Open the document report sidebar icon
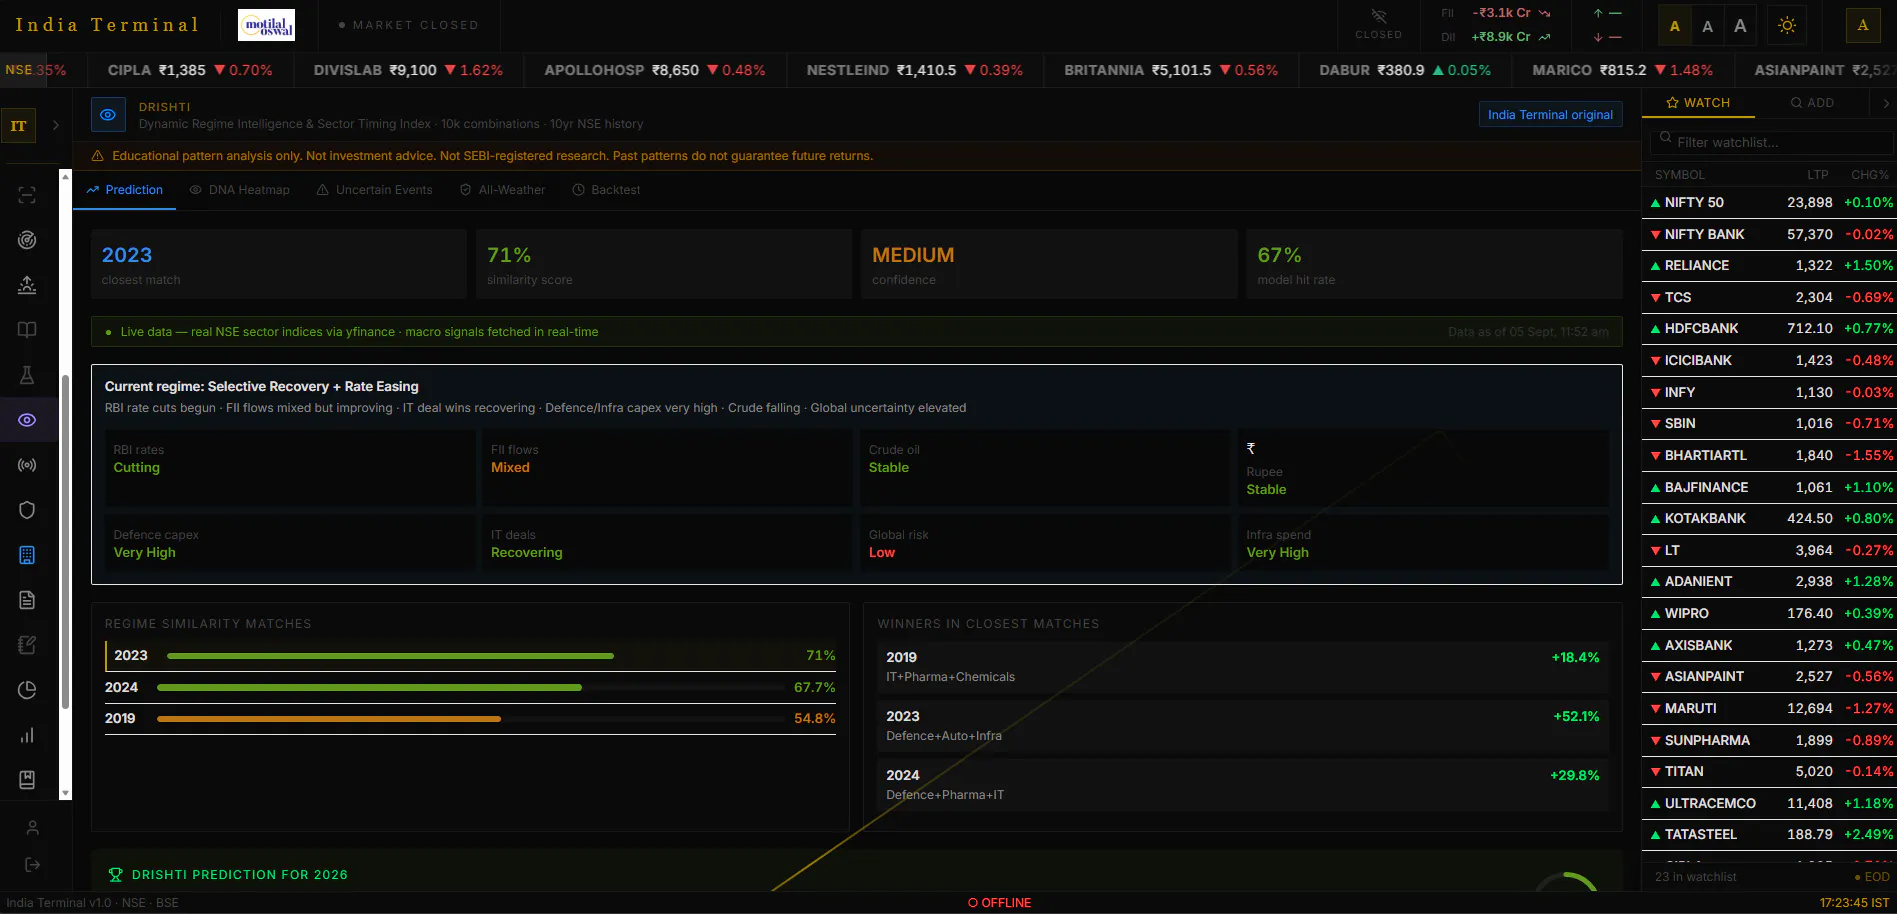This screenshot has height=914, width=1897. tap(27, 600)
